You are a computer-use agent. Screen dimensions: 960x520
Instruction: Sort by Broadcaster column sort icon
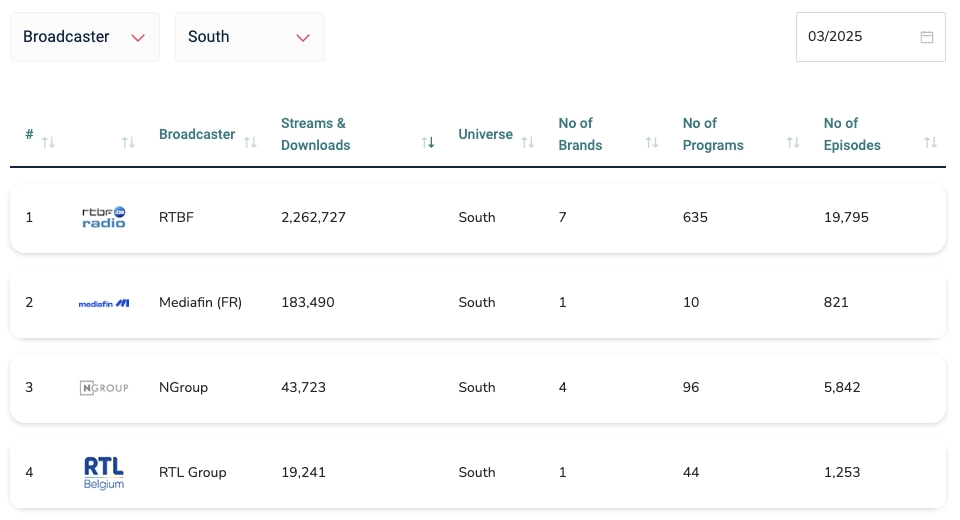250,143
